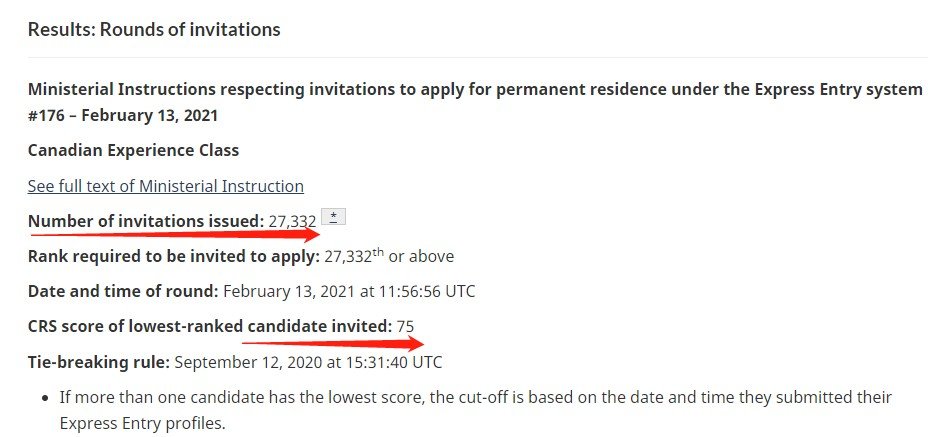The height and width of the screenshot is (437, 928).
Task: Click the February 13, 2021 at 11:56:56 UTC value
Action: [x=349, y=291]
